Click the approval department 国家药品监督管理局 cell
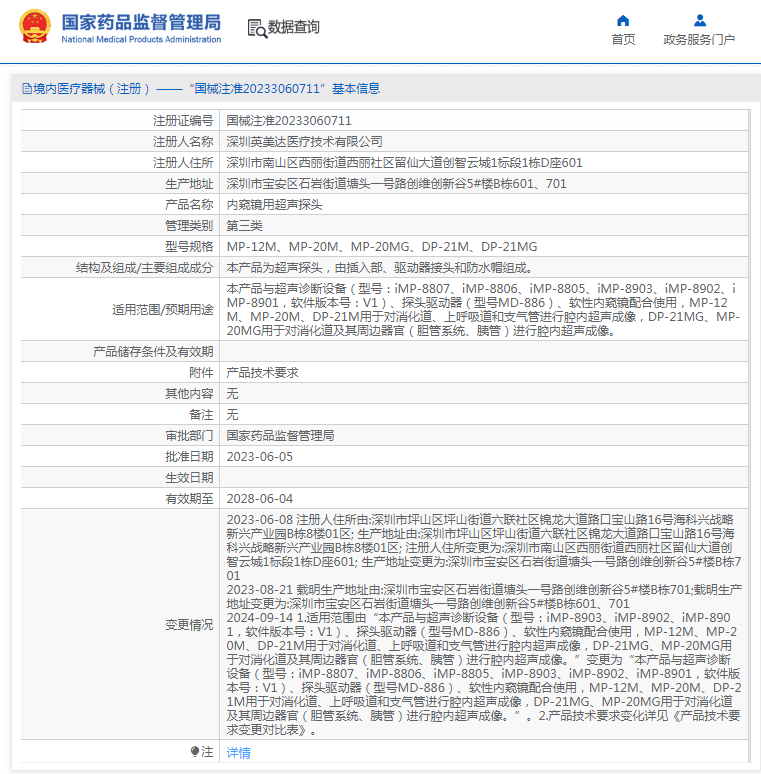This screenshot has height=774, width=761. click(x=280, y=435)
